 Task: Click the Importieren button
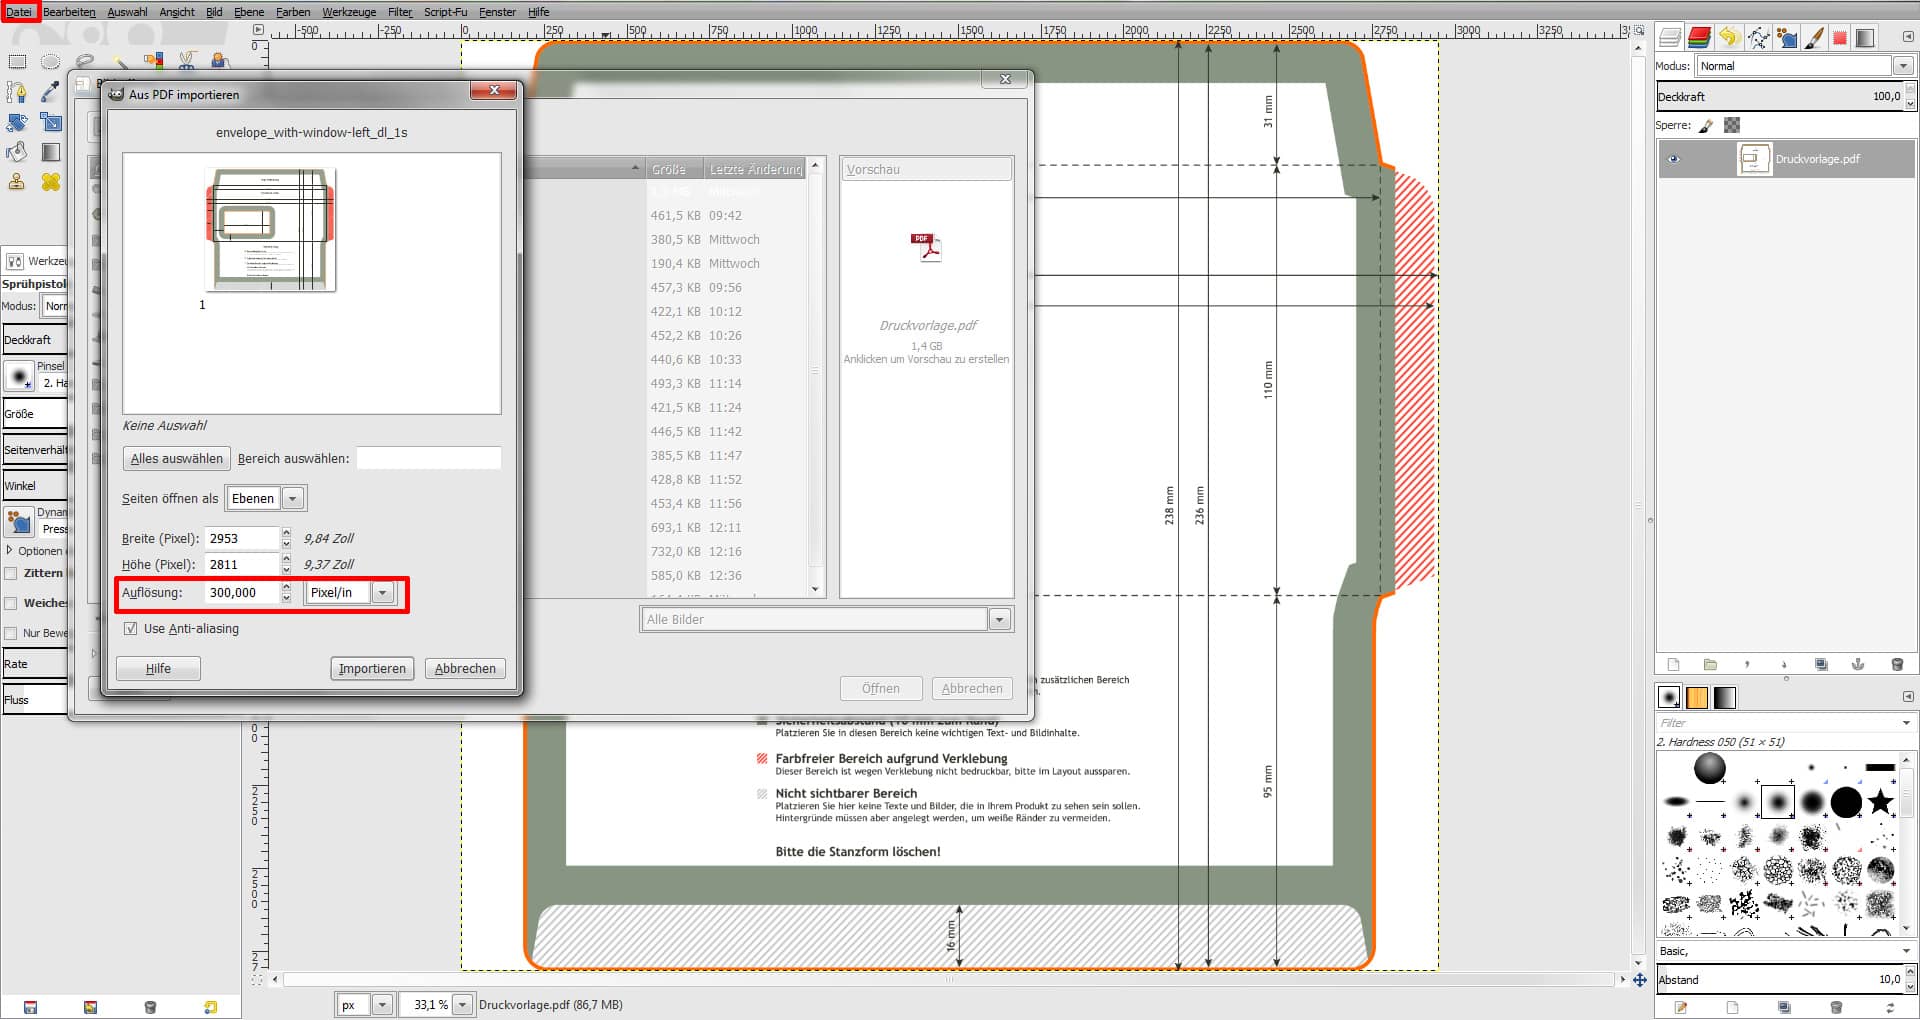click(372, 669)
